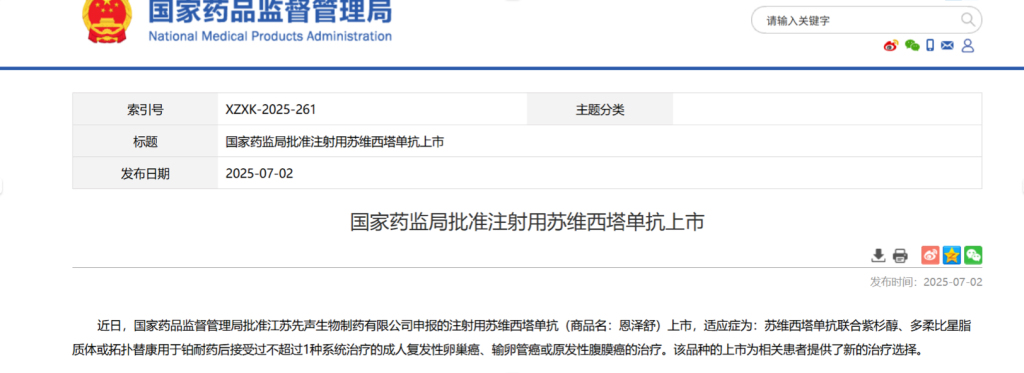
Task: Print the article using printer icon
Action: click(x=900, y=255)
